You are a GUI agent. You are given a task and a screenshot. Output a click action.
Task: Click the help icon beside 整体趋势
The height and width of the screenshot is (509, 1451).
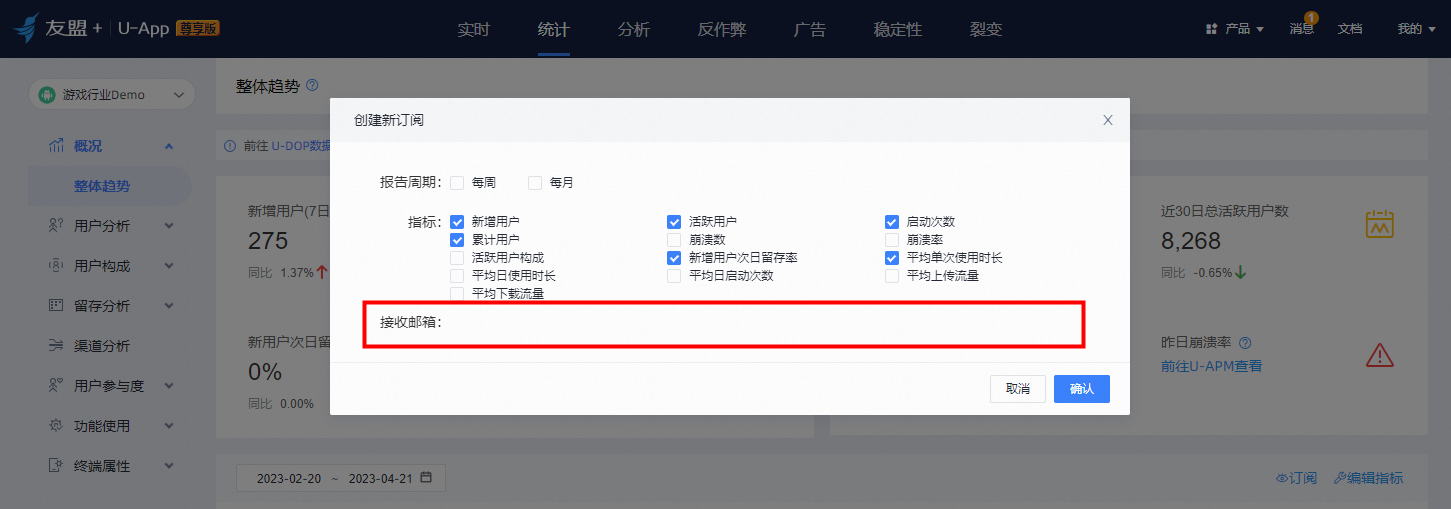pyautogui.click(x=312, y=86)
